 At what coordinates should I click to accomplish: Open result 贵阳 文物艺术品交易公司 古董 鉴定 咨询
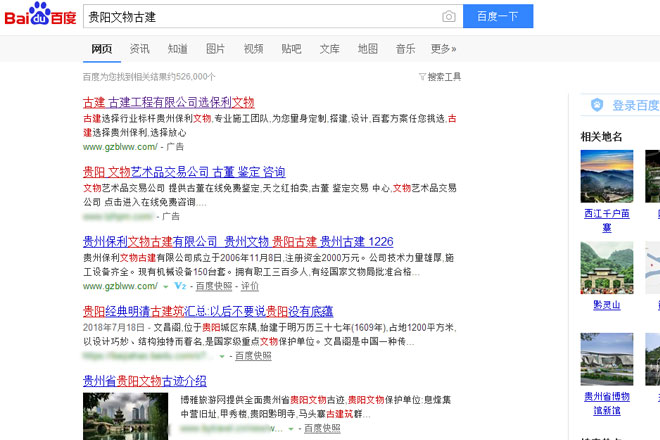[x=184, y=172]
